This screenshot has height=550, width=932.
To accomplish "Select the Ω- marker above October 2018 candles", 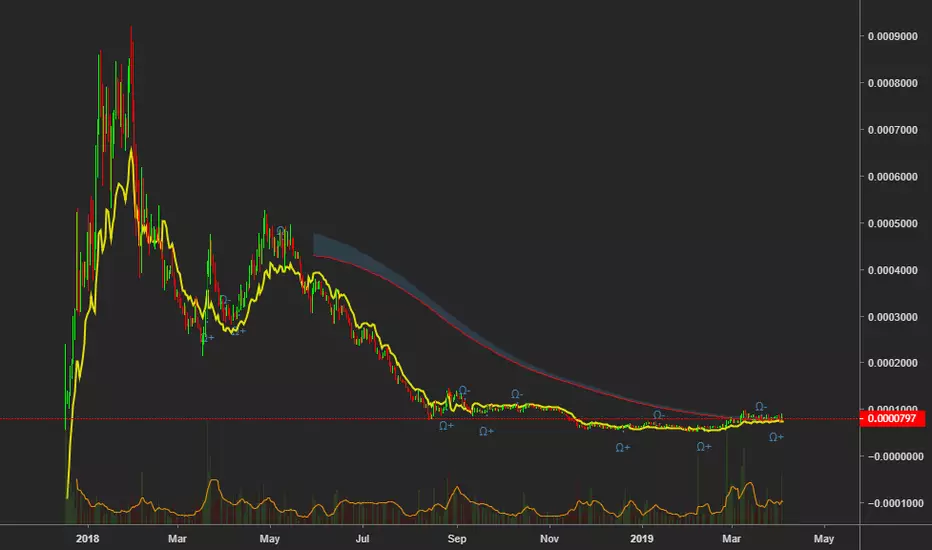I will tap(517, 394).
